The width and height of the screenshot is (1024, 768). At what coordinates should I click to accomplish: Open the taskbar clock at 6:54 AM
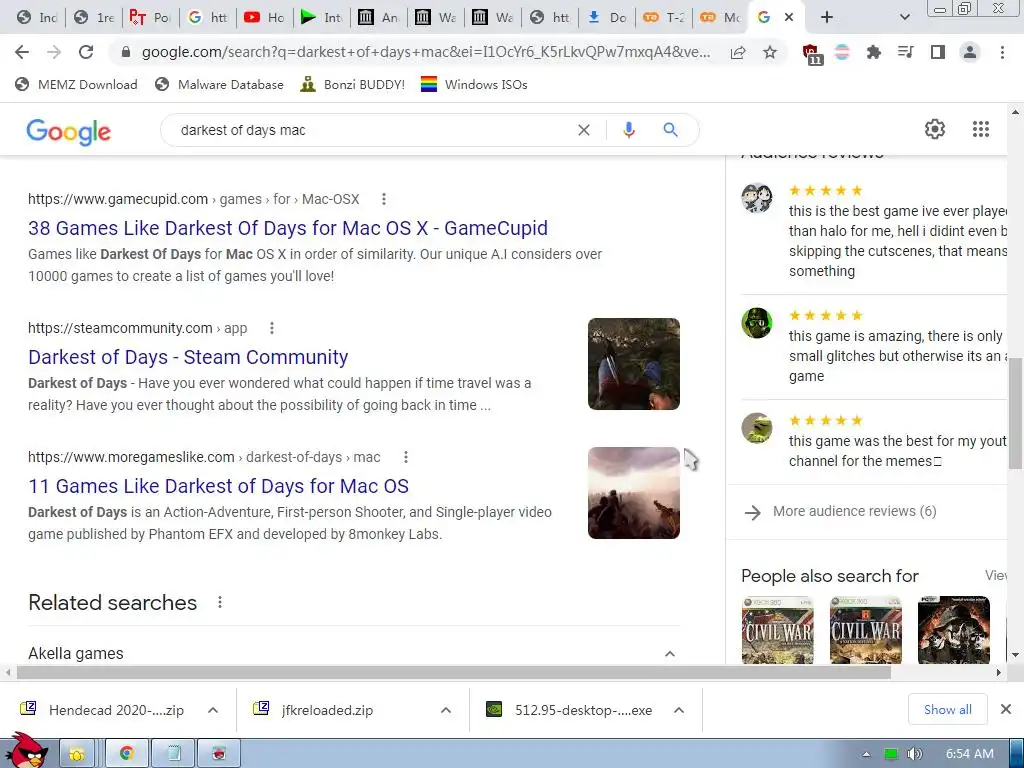(x=969, y=754)
